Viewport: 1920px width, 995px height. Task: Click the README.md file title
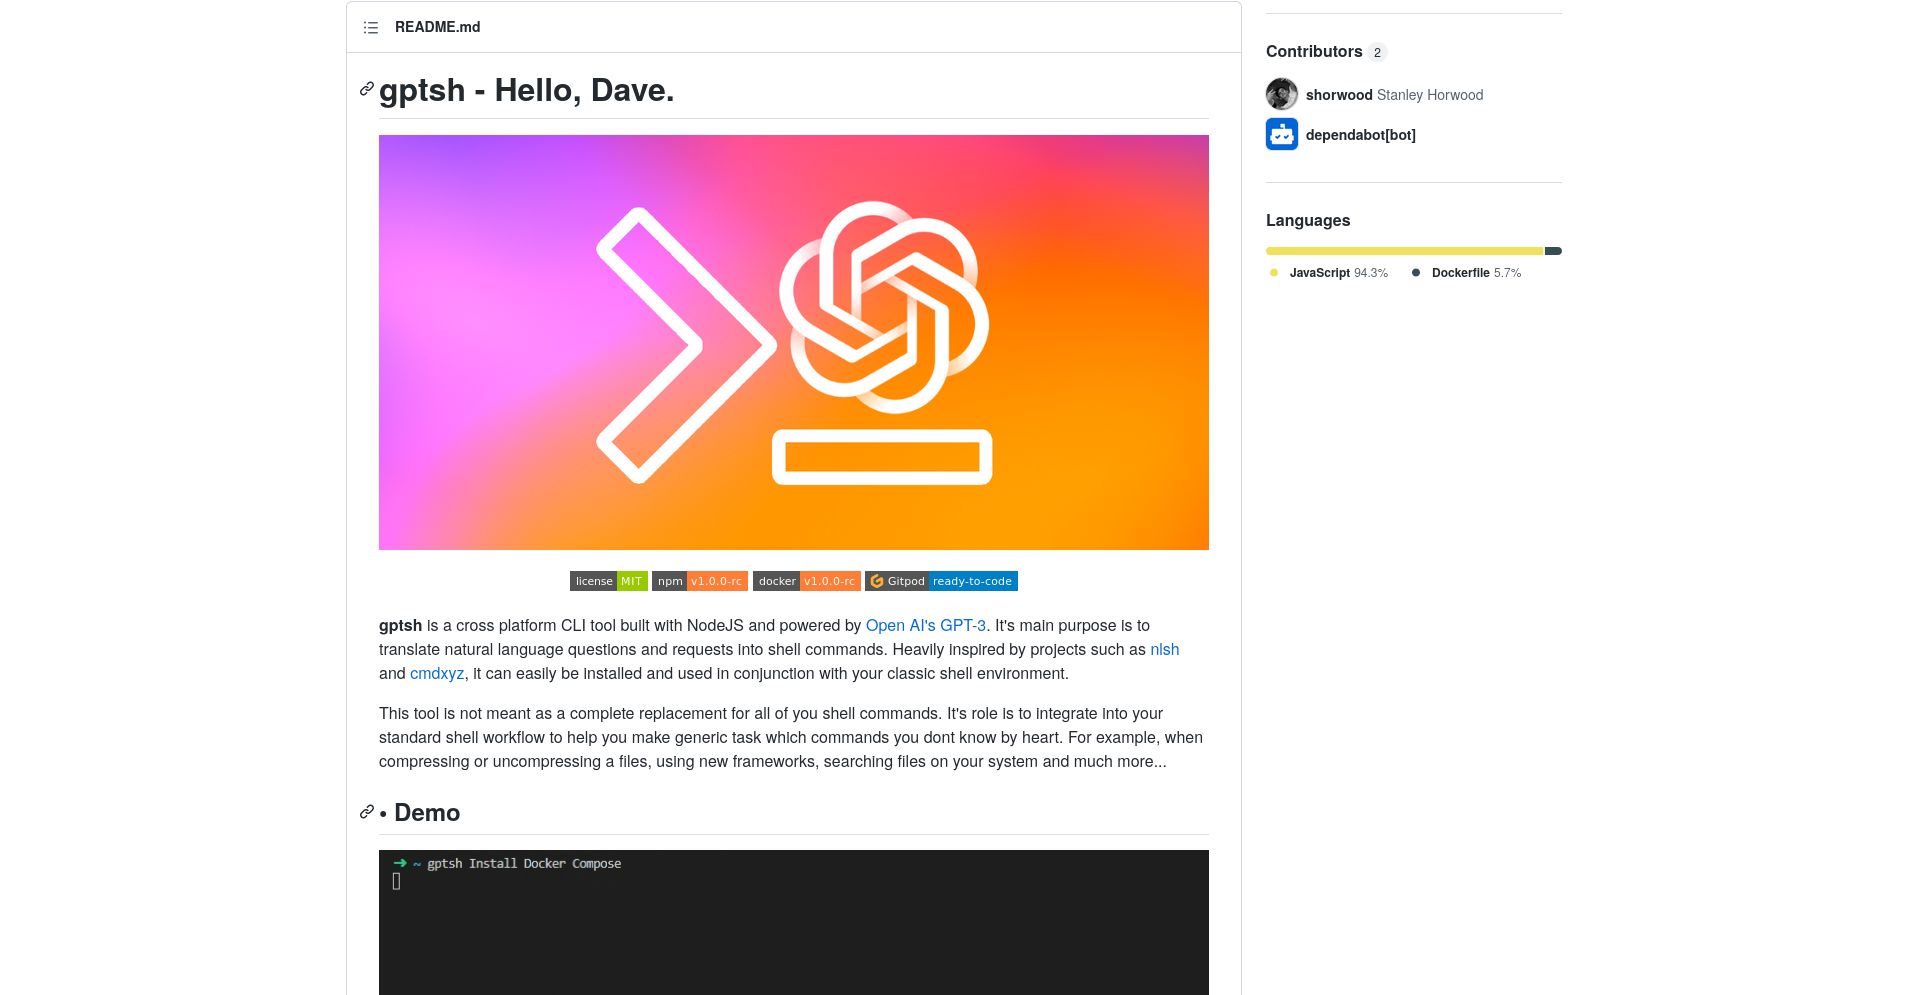438,27
